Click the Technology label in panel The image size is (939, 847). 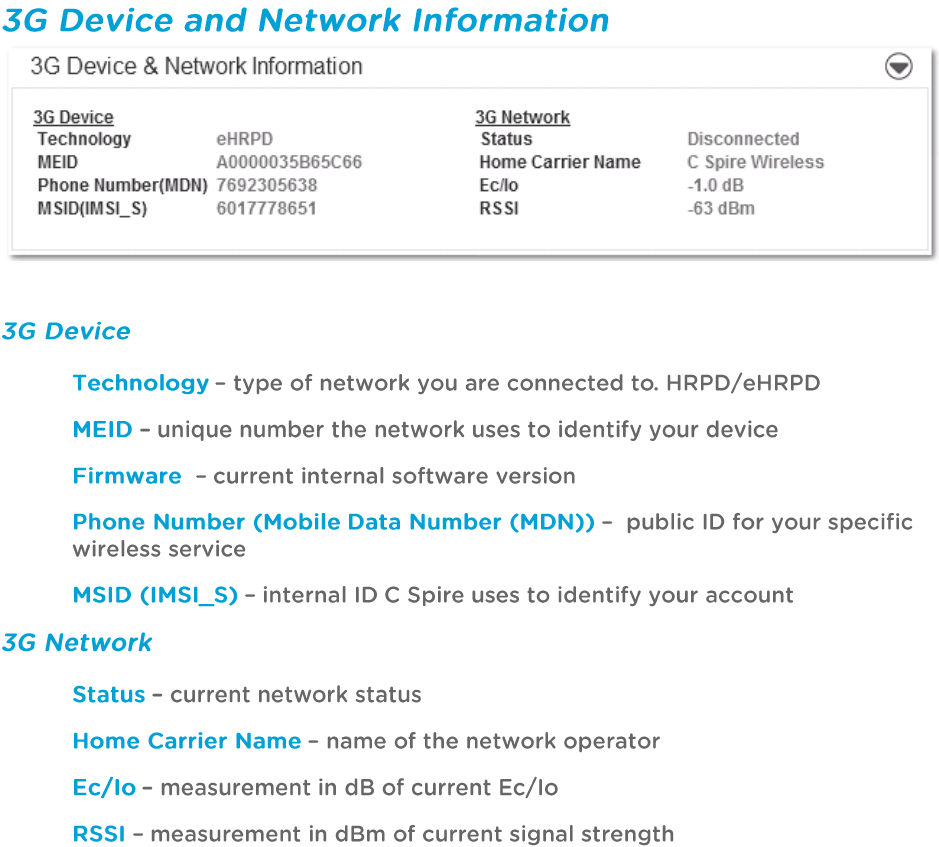pos(84,139)
